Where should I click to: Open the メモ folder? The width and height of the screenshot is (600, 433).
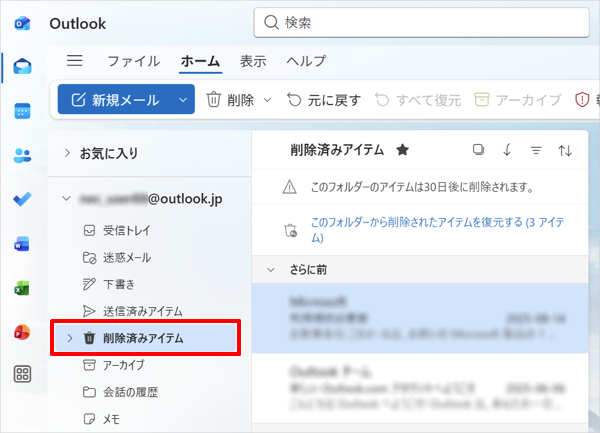pyautogui.click(x=101, y=419)
